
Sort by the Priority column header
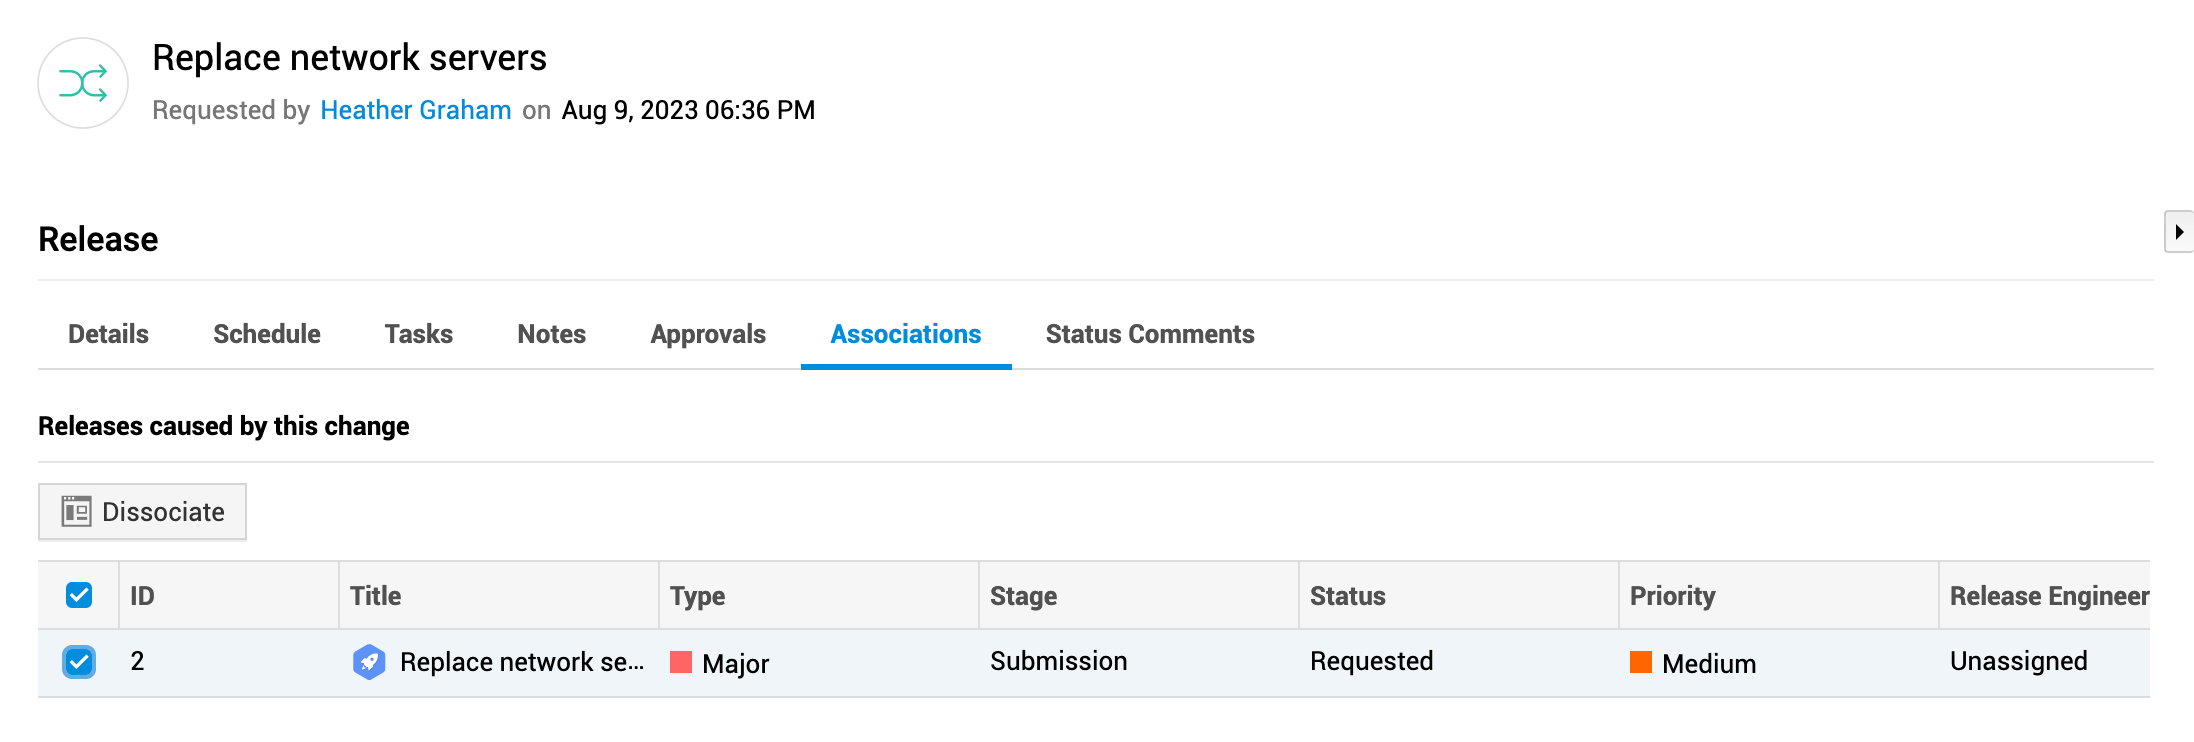coord(1672,596)
